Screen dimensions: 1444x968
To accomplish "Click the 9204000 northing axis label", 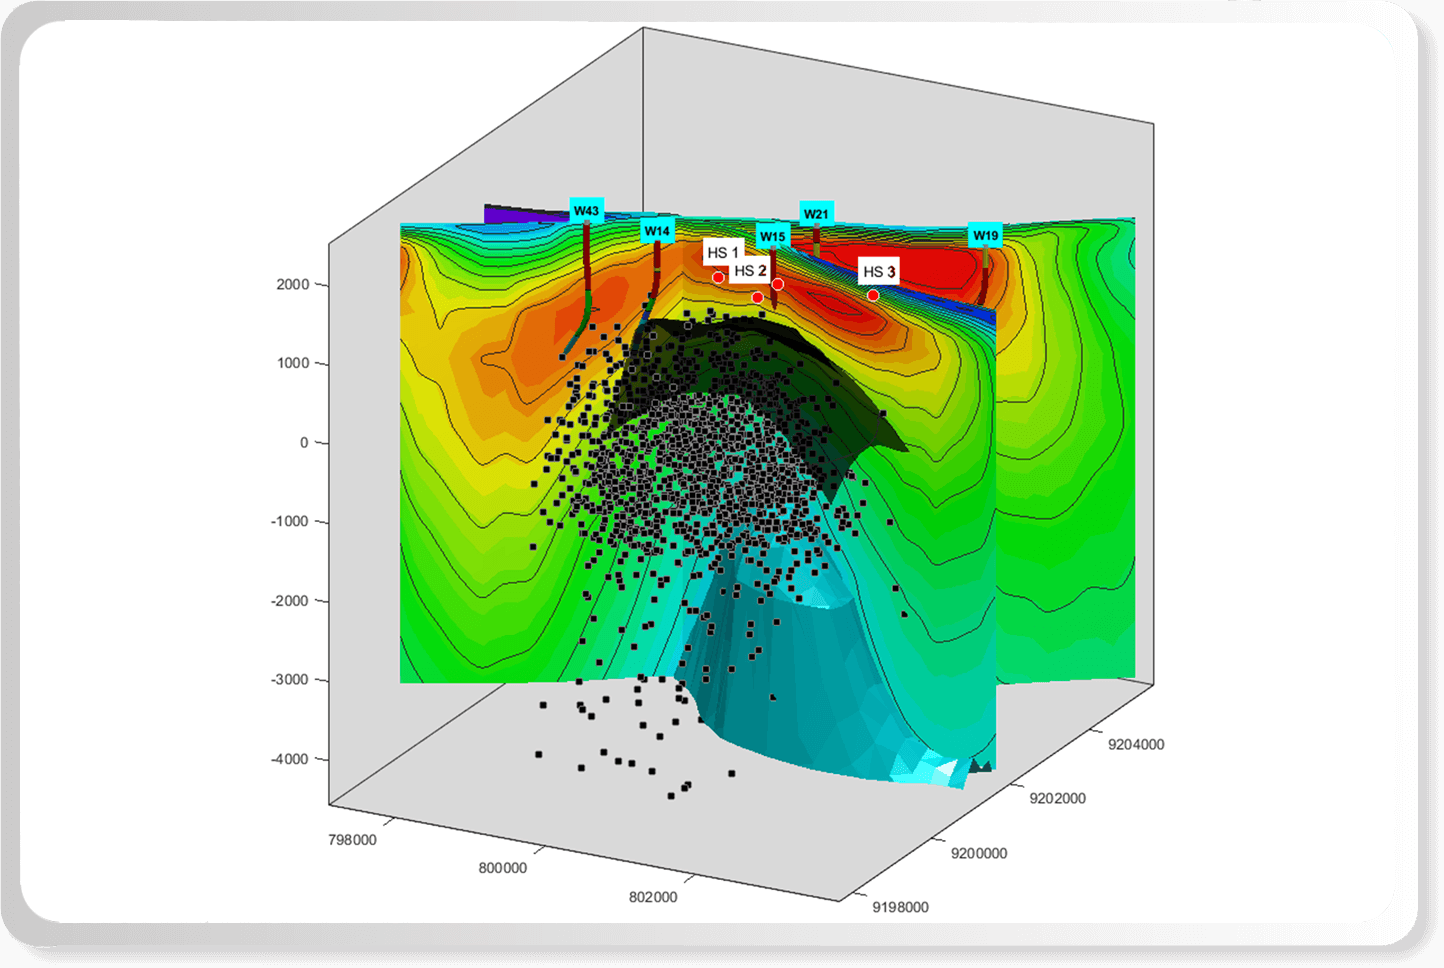I will [1136, 744].
